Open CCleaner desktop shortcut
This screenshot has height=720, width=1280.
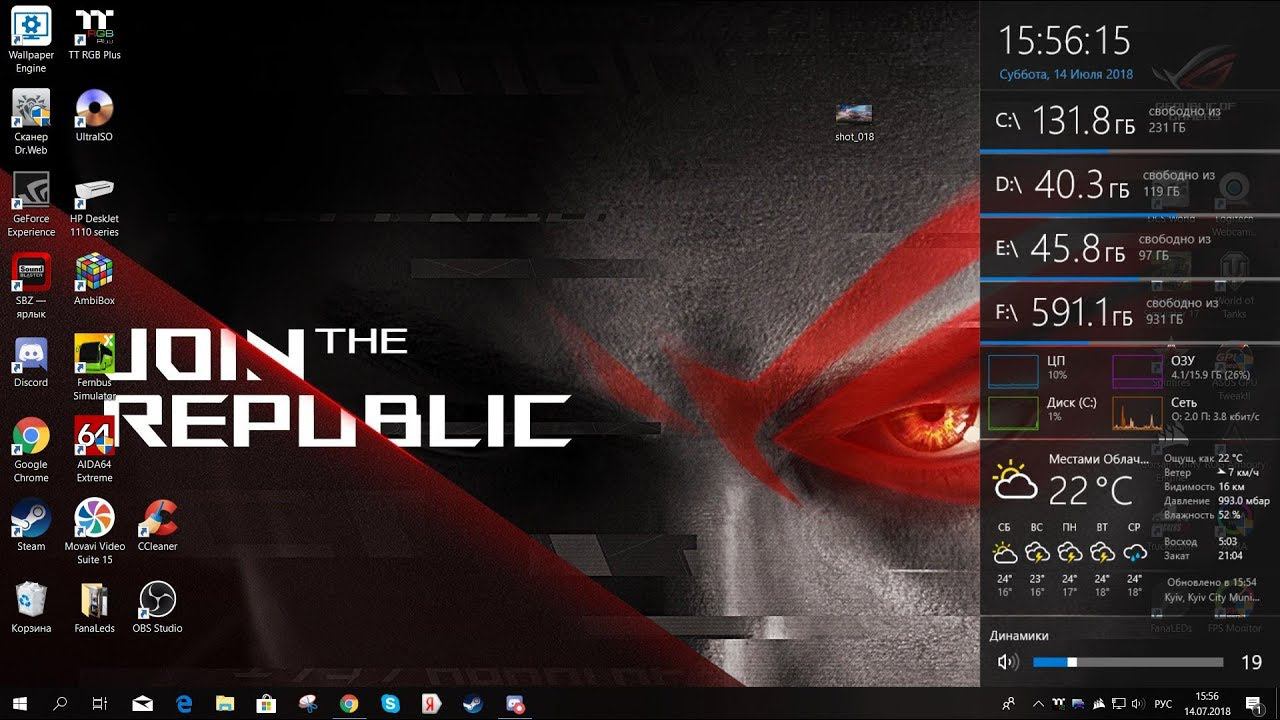tap(157, 525)
